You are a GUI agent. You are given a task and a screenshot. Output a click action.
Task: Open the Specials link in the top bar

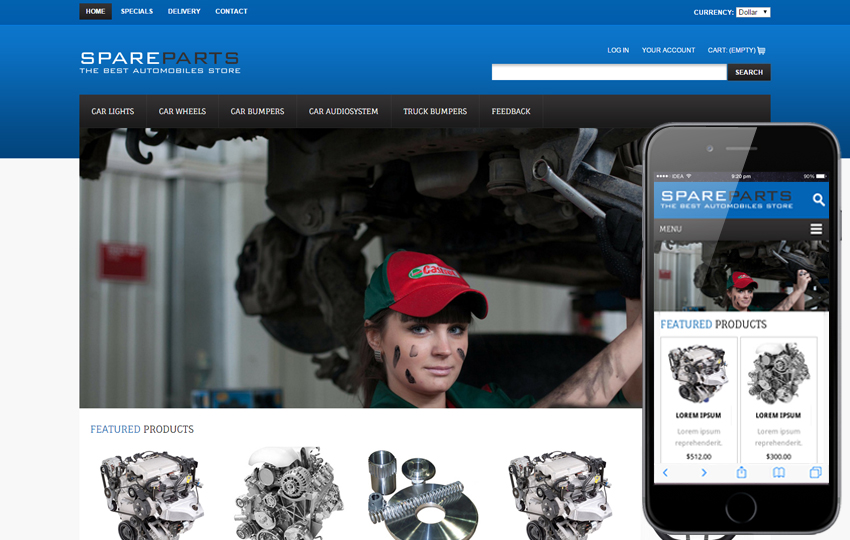[x=137, y=12]
